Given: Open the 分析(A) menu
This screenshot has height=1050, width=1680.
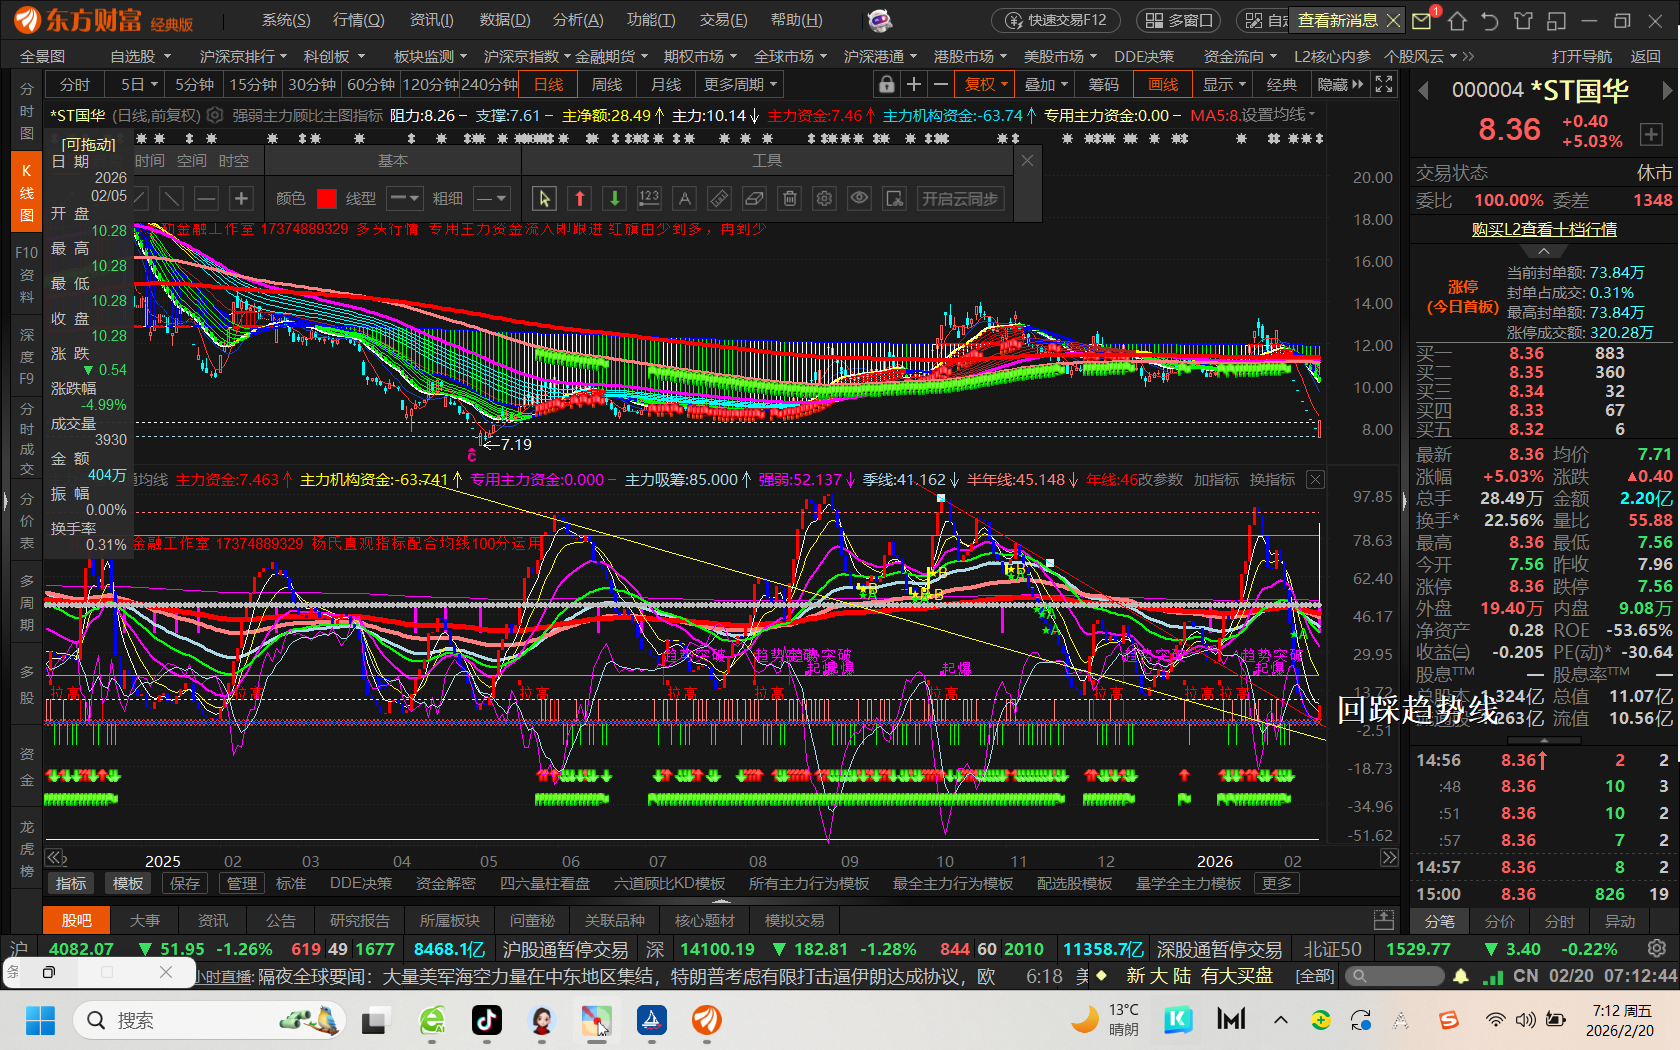Looking at the screenshot, I should tap(578, 20).
